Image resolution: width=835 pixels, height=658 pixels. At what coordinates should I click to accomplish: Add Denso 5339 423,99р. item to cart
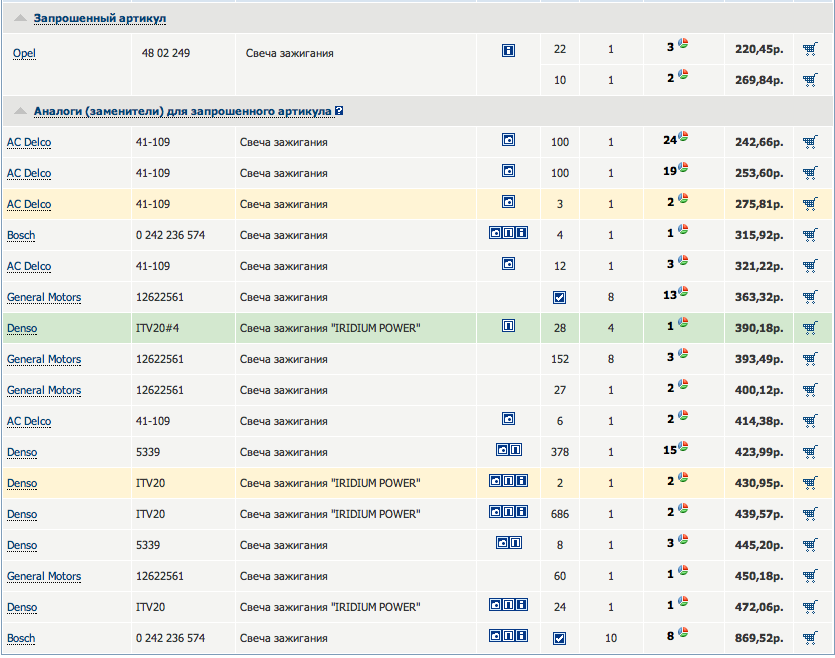[810, 452]
